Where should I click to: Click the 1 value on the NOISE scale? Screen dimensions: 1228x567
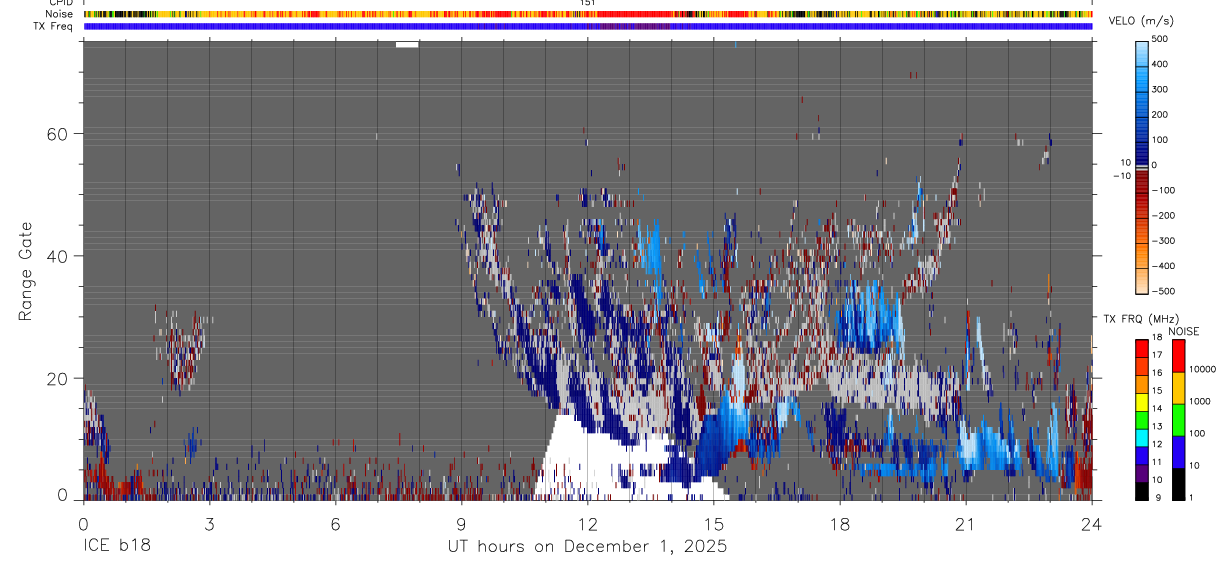1191,497
